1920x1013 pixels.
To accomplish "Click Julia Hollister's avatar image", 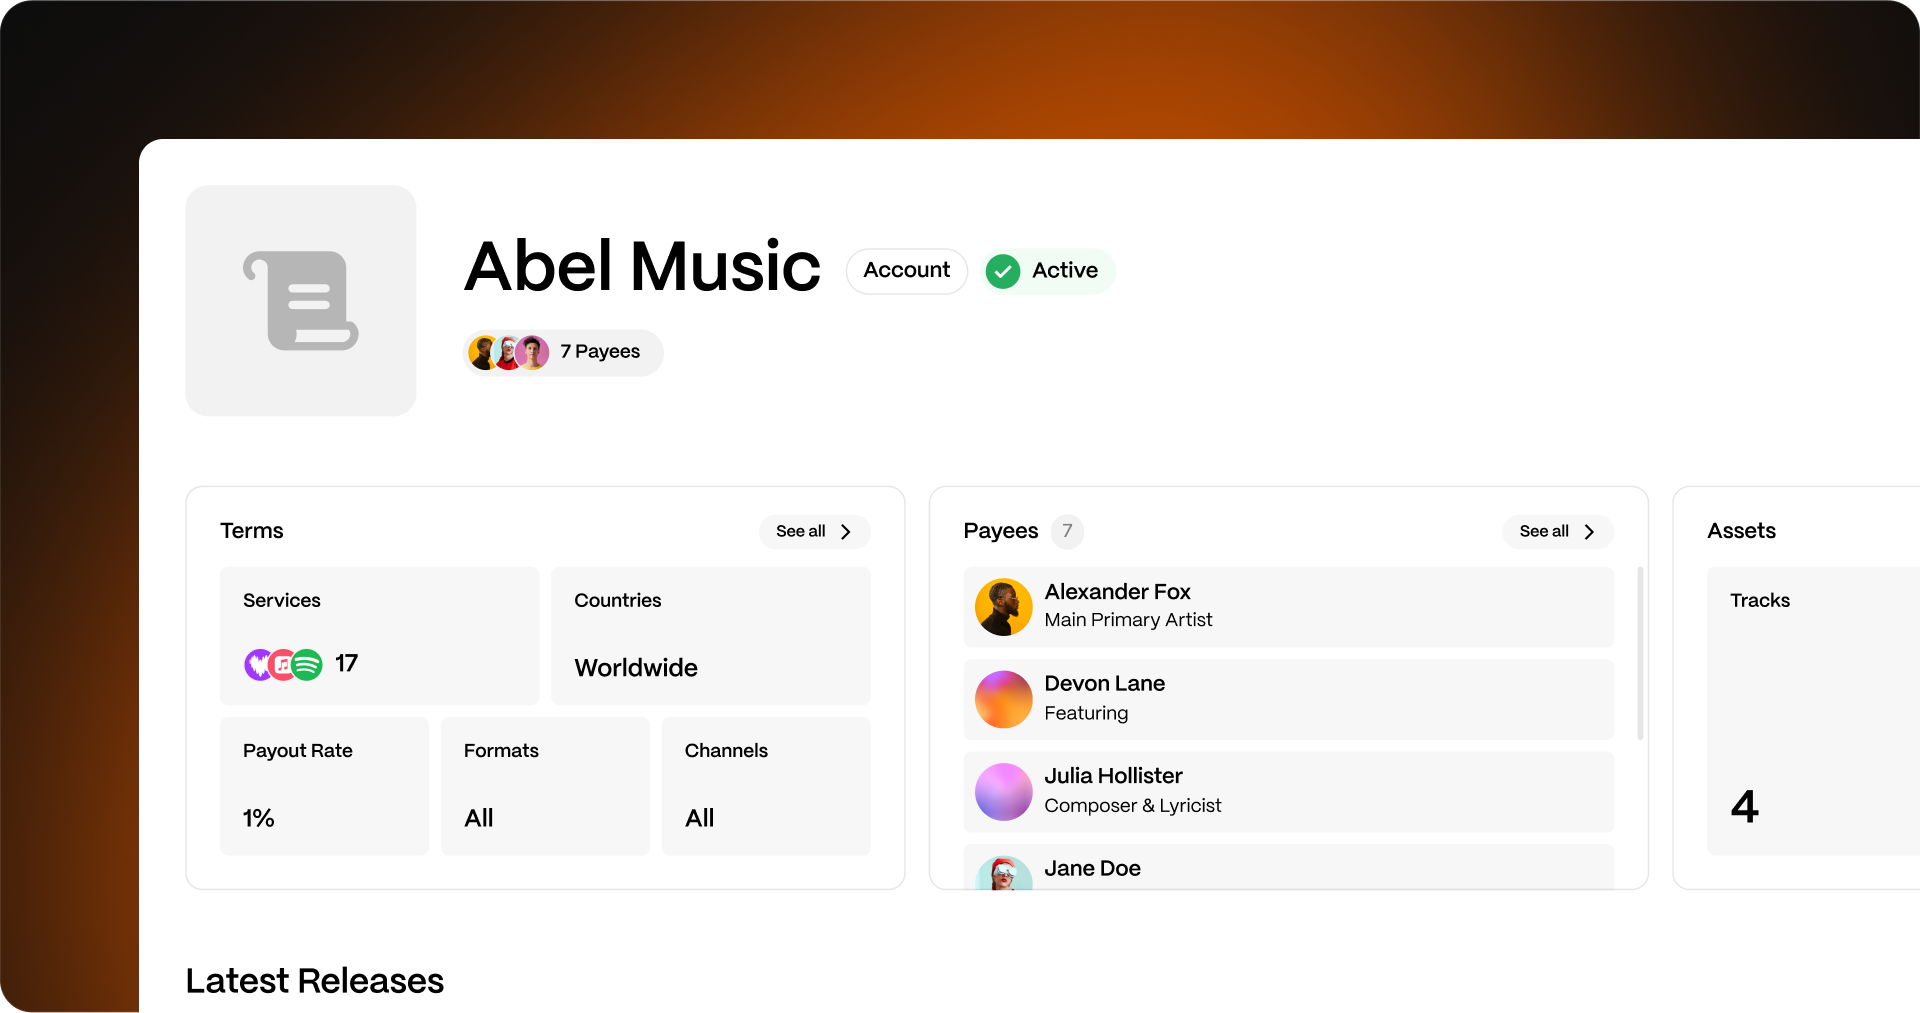I will coord(1003,792).
